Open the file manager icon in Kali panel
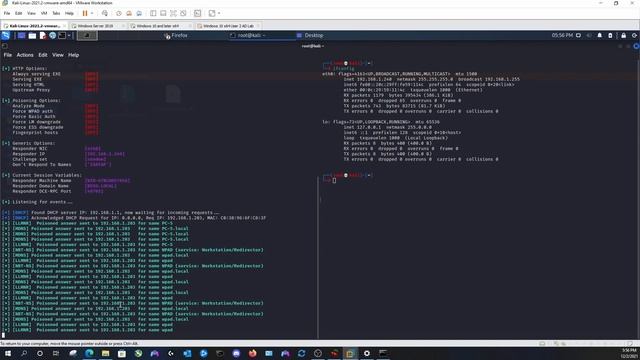 pyautogui.click(x=32, y=36)
